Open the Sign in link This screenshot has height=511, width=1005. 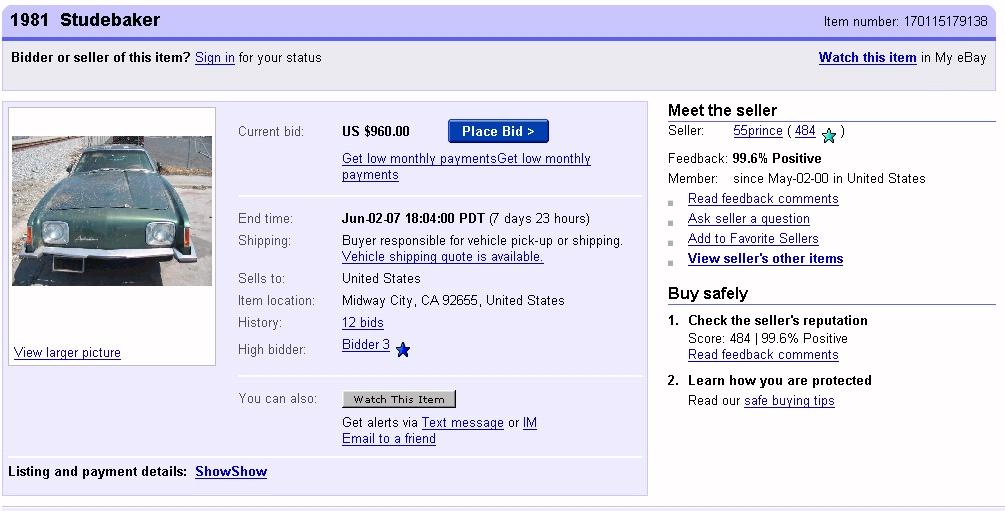(x=215, y=57)
